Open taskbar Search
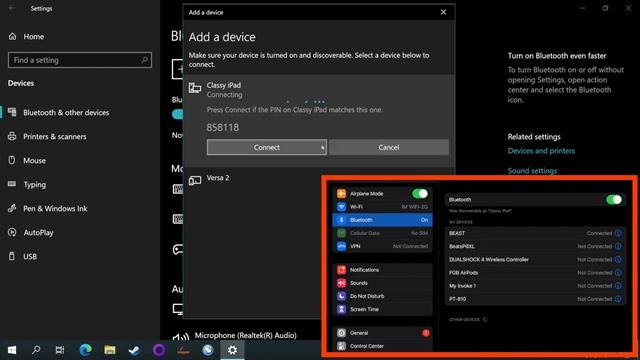 (36, 350)
